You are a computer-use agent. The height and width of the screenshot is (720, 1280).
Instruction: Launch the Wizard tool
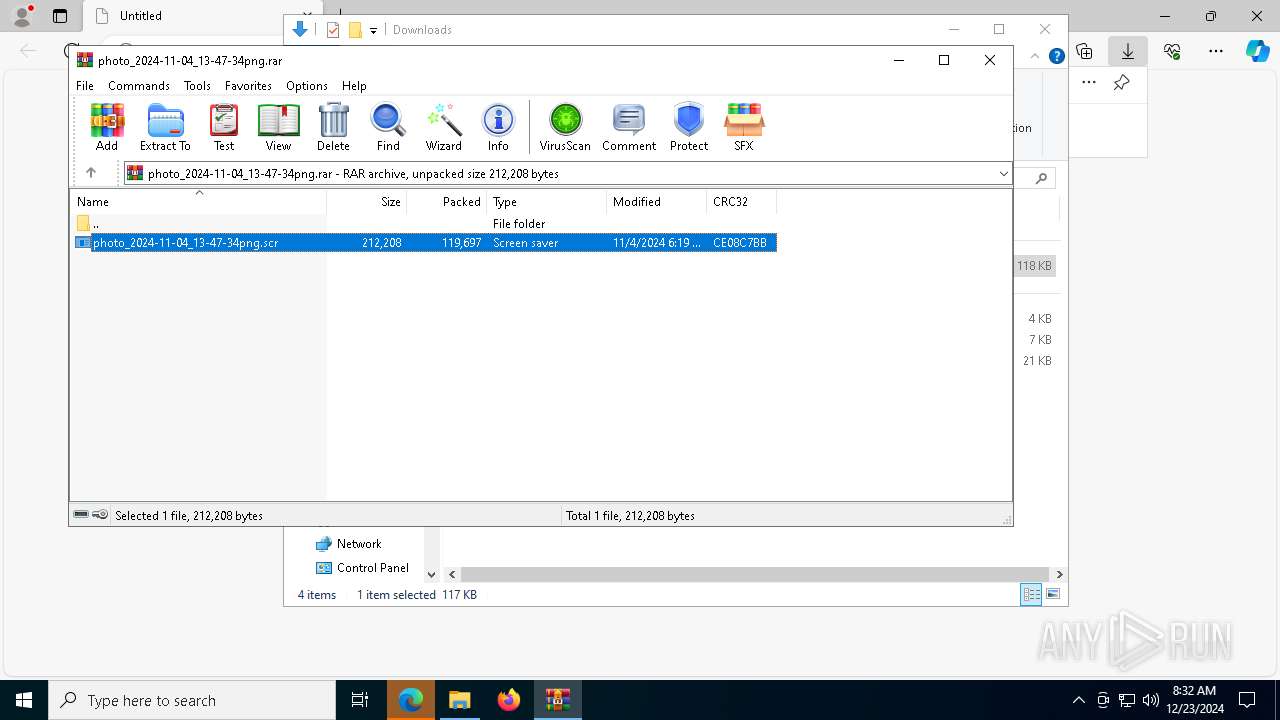[443, 127]
